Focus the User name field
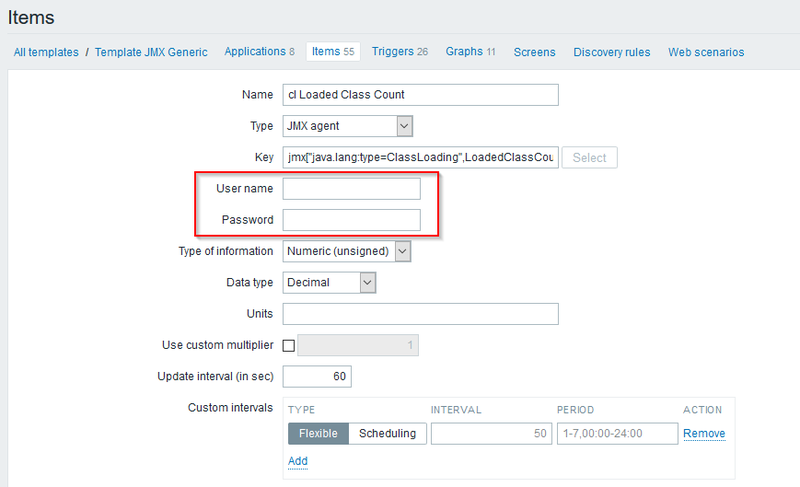The width and height of the screenshot is (800, 487). coord(351,188)
